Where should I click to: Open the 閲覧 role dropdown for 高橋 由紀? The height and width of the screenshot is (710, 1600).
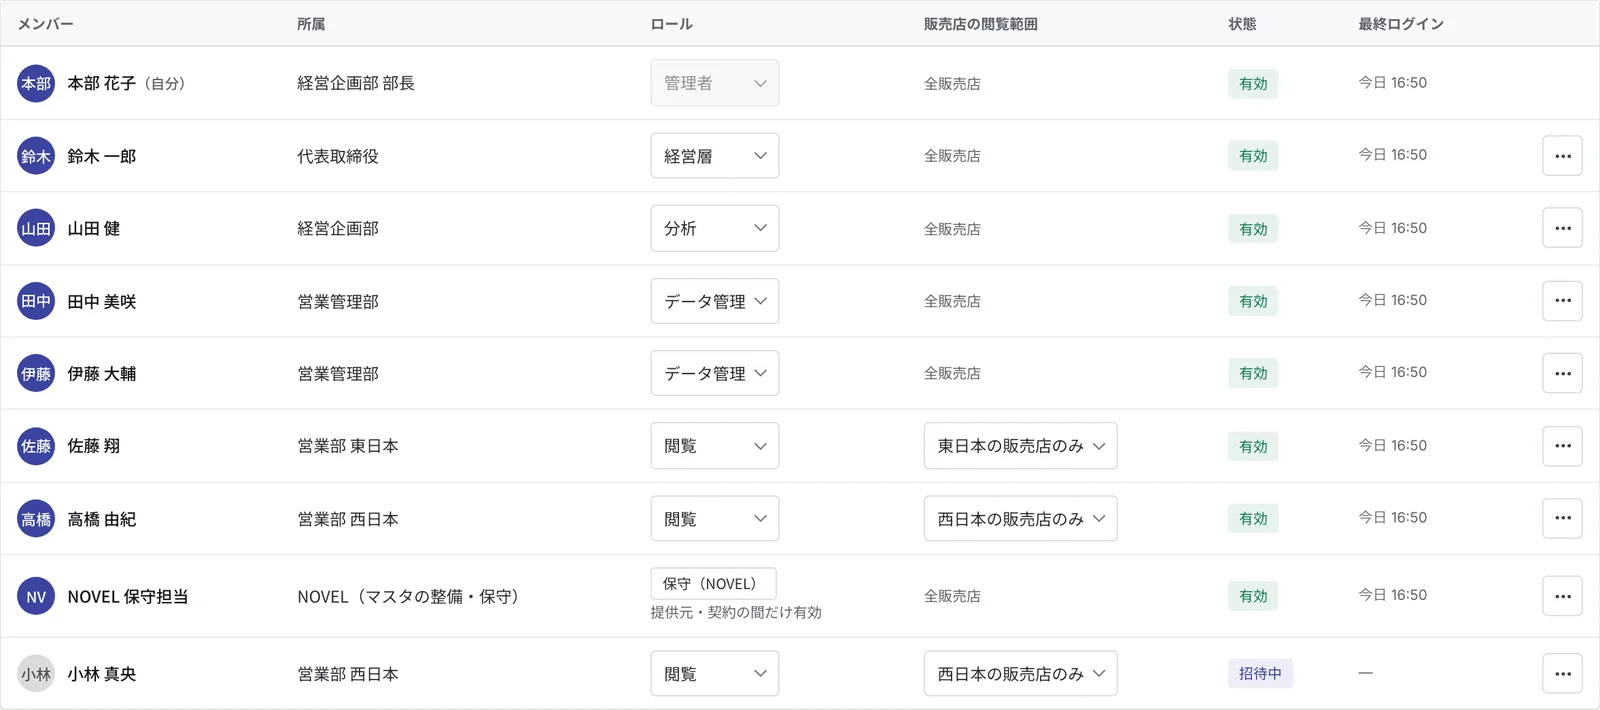pos(715,519)
